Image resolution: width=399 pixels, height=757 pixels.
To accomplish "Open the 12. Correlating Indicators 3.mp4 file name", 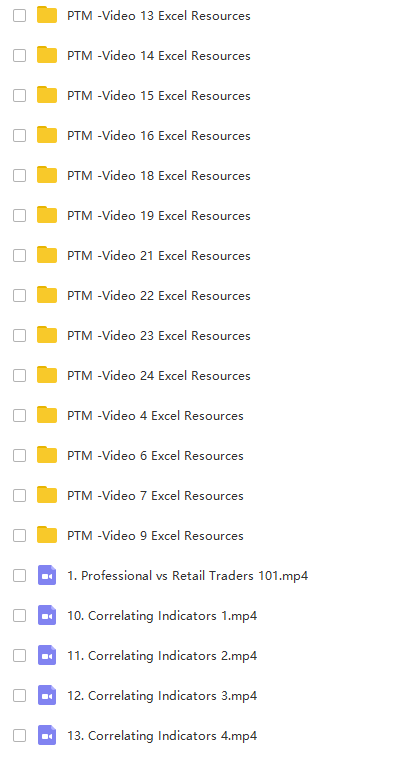I will (162, 696).
